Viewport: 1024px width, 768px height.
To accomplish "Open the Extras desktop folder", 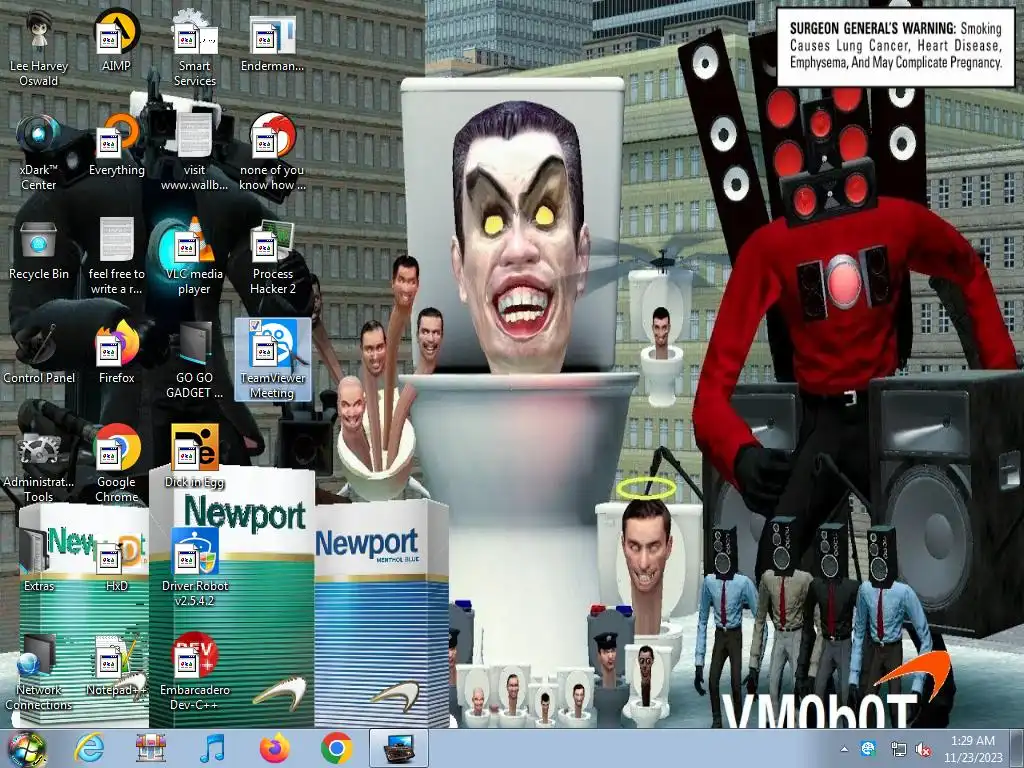I will [x=39, y=560].
